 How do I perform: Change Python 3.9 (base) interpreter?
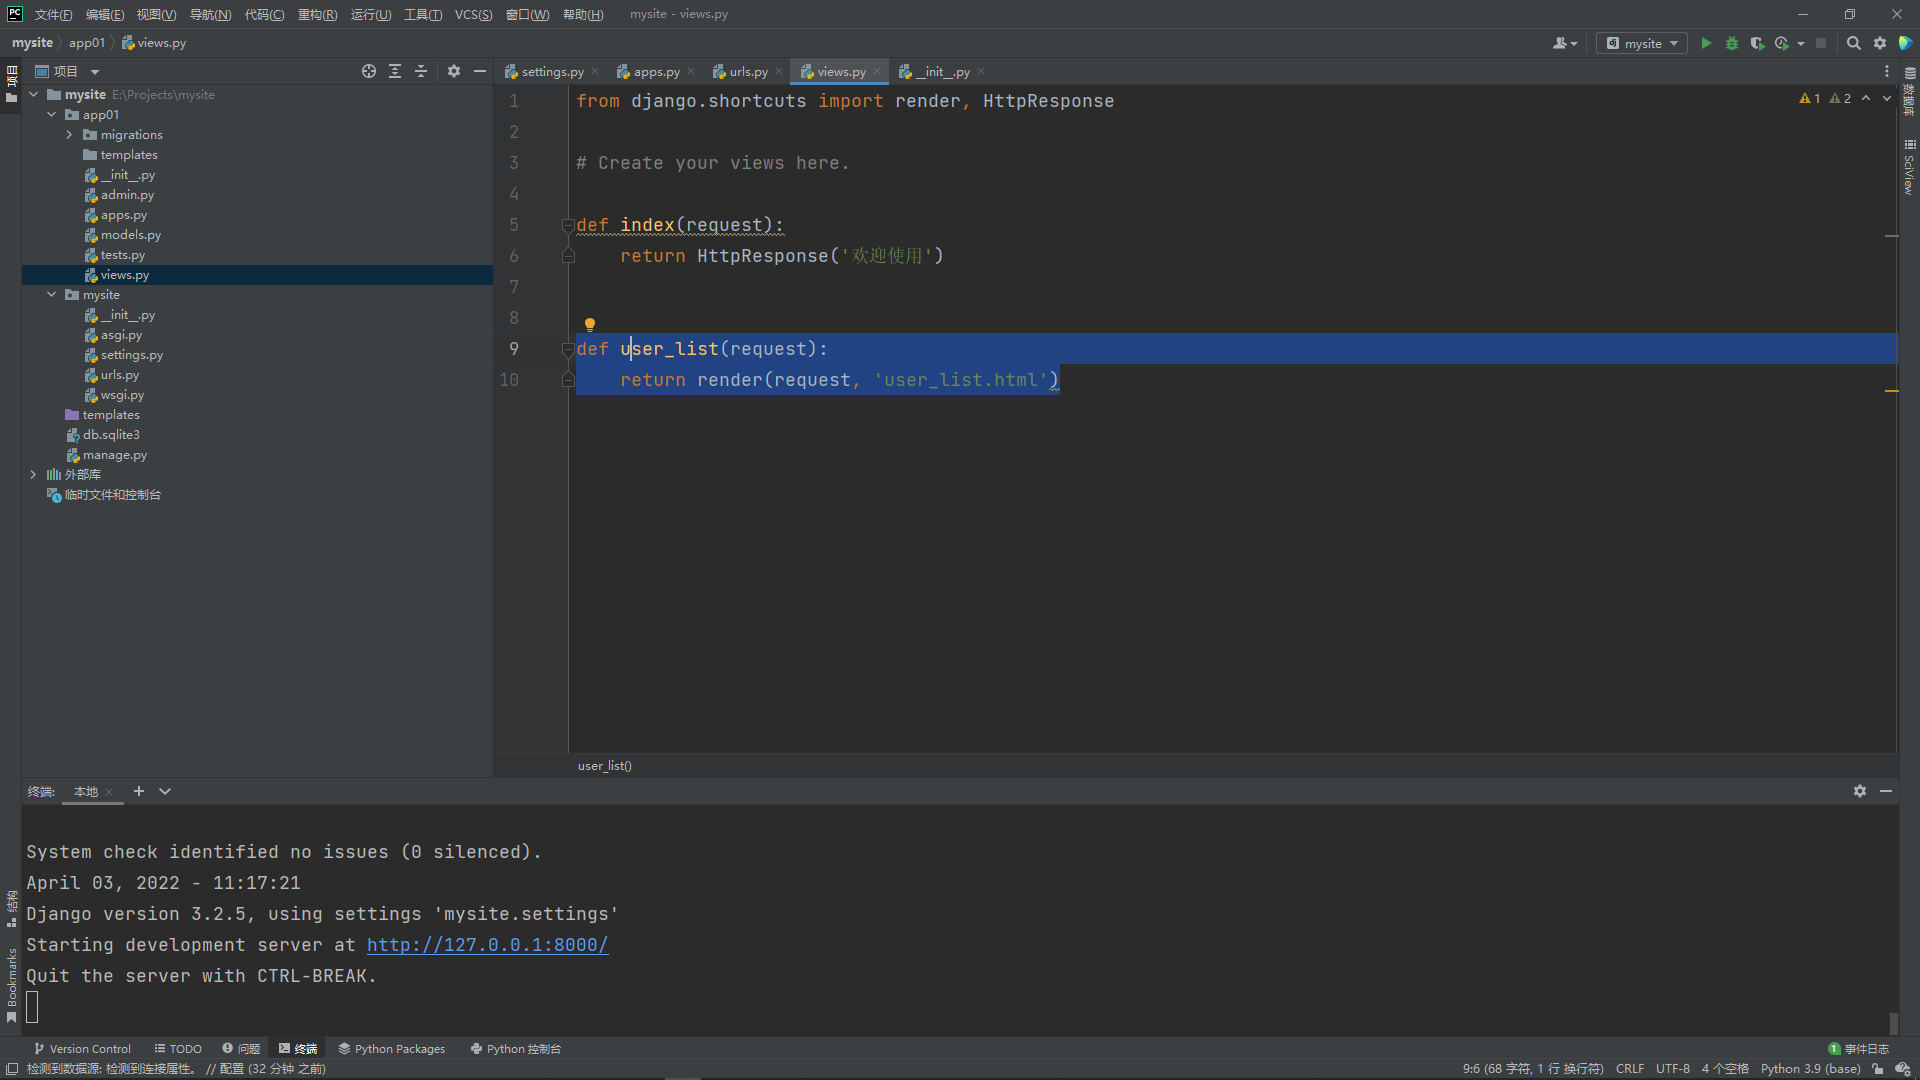tap(1810, 1069)
